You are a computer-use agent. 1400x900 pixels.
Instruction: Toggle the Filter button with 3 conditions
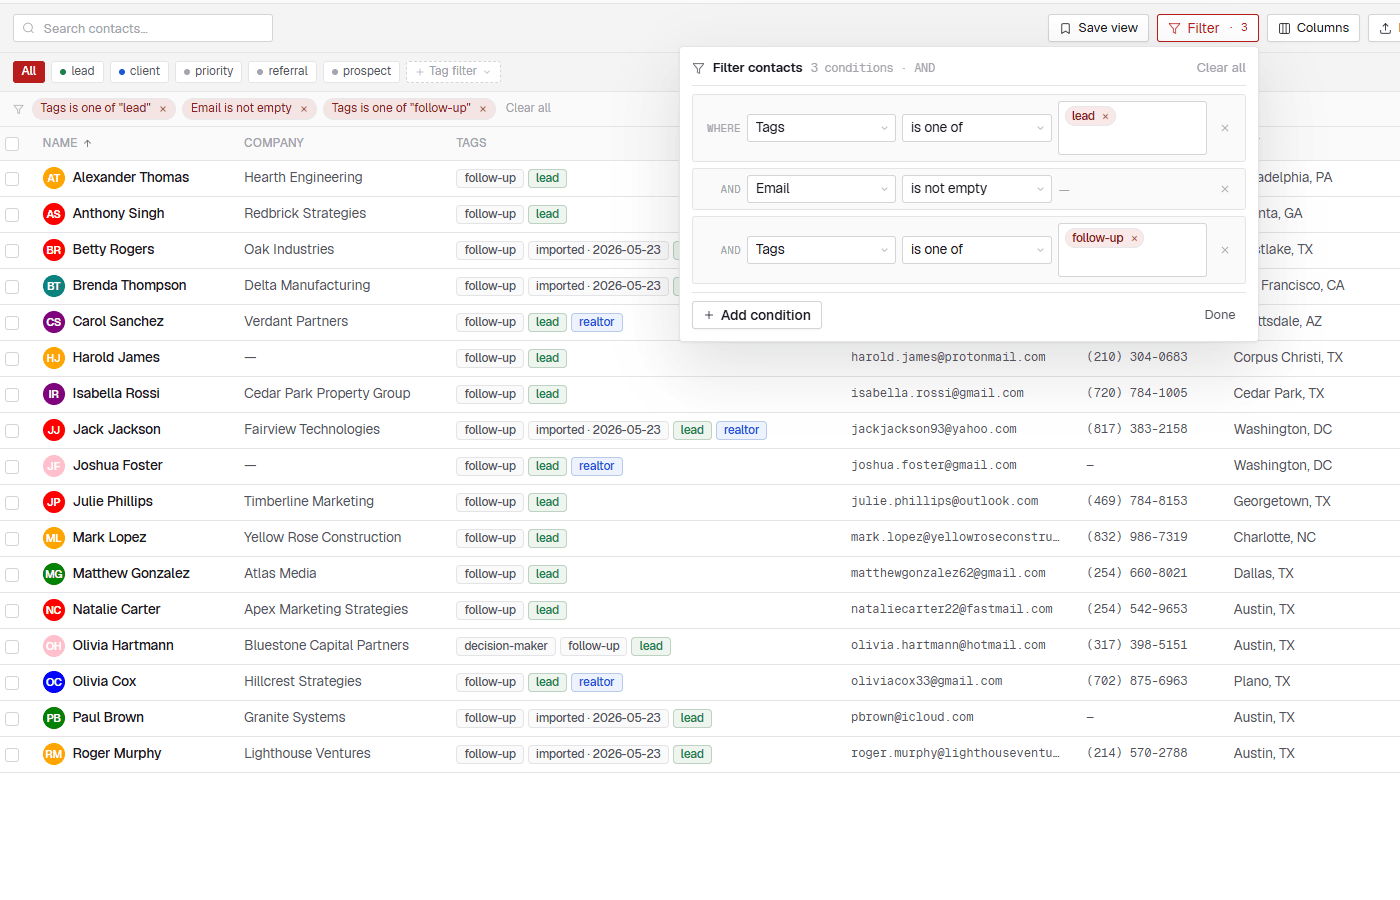click(1207, 28)
